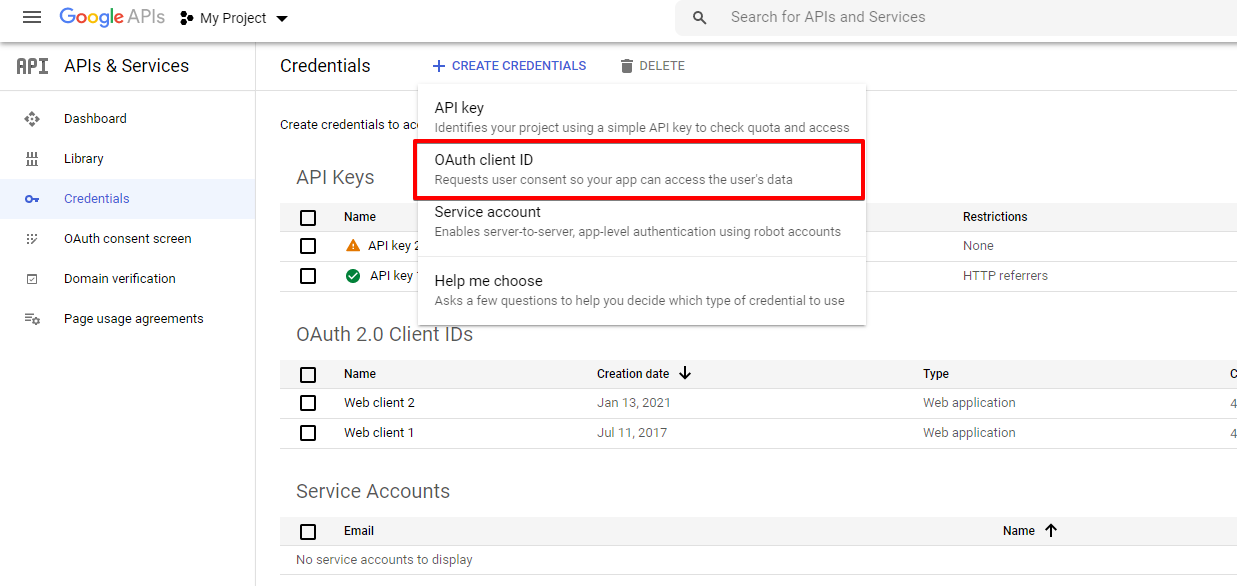Screen dimensions: 1237x586
Task: Click the Library icon in sidebar
Action: point(32,159)
